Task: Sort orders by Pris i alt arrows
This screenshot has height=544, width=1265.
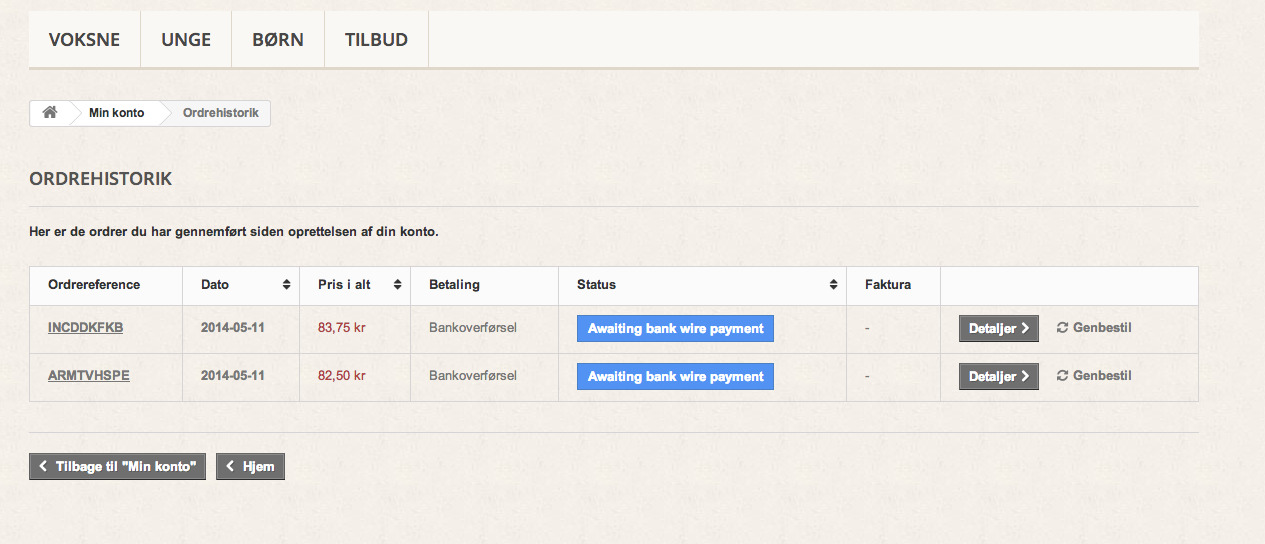Action: point(397,285)
